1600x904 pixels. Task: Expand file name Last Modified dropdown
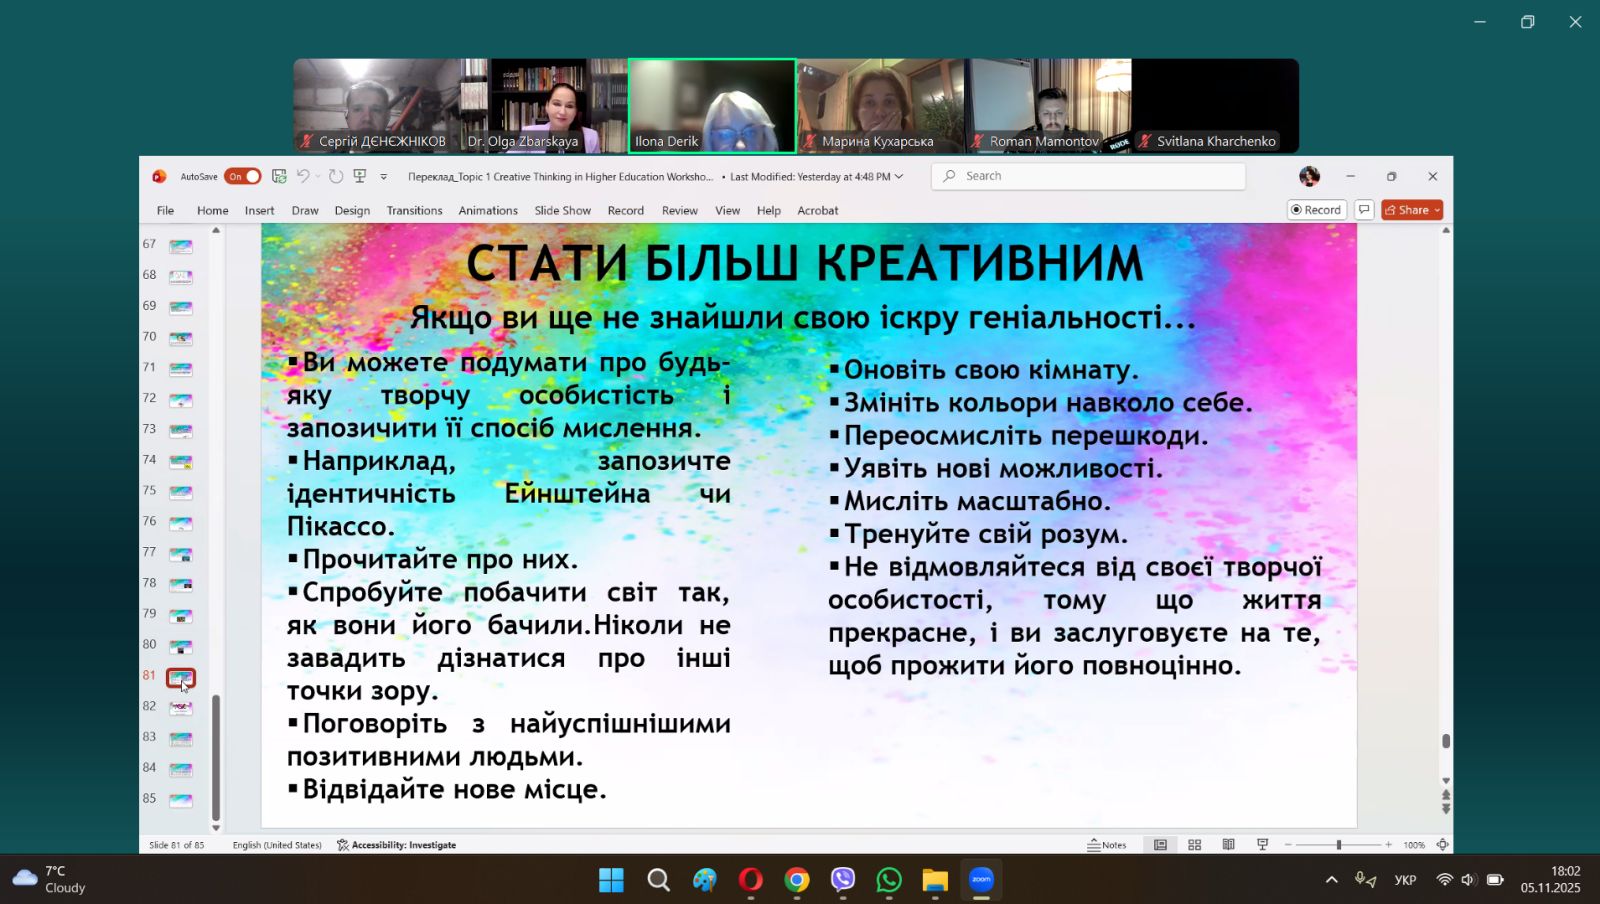click(x=898, y=177)
